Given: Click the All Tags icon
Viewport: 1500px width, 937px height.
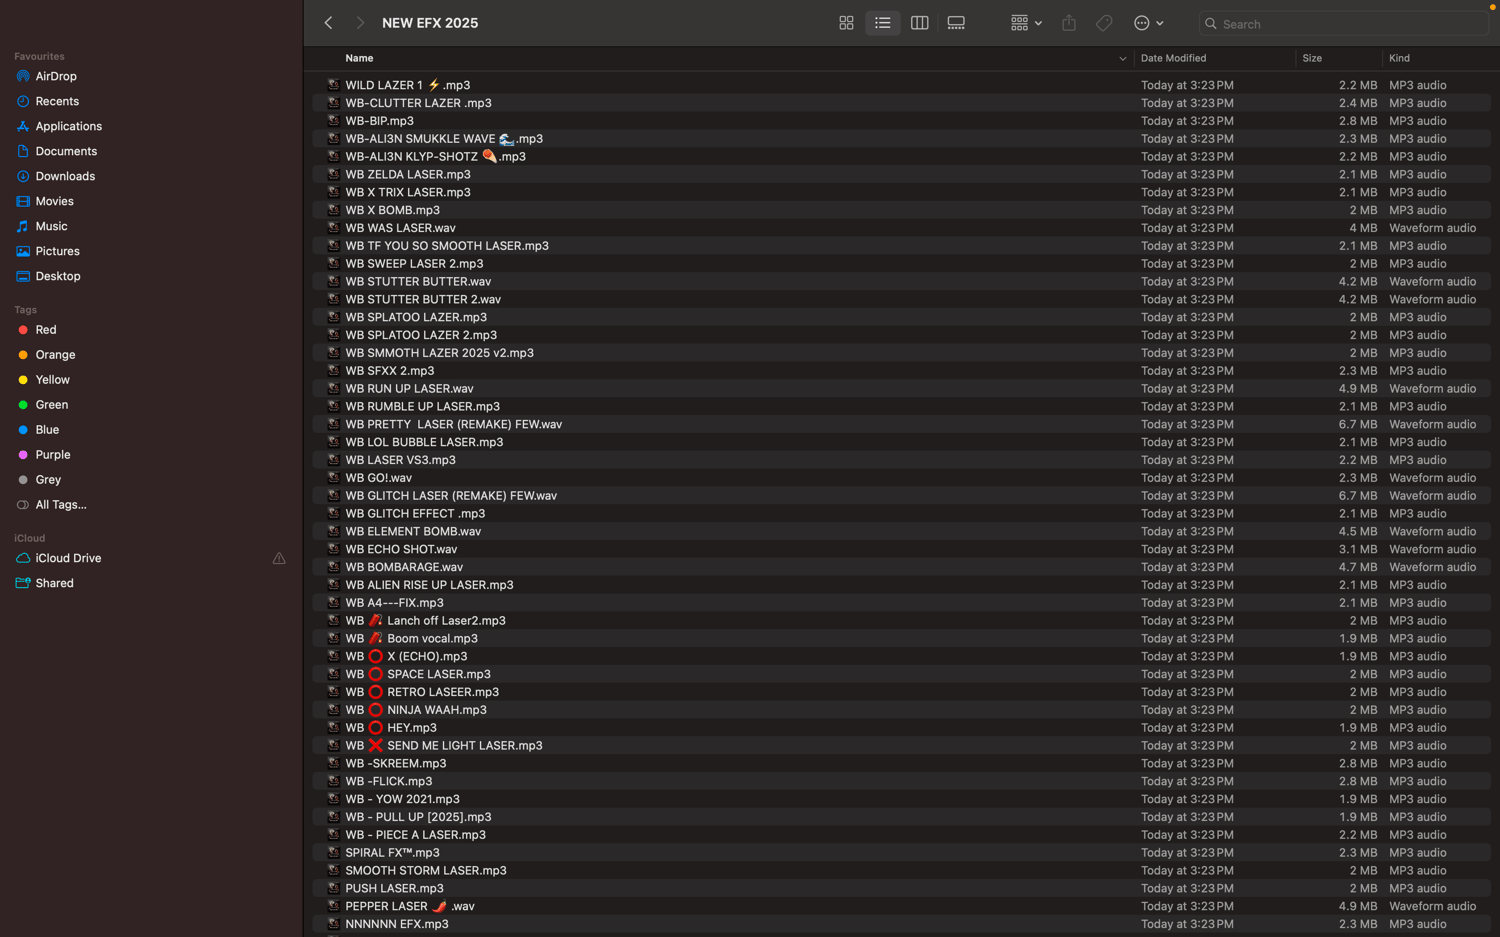Looking at the screenshot, I should (23, 505).
